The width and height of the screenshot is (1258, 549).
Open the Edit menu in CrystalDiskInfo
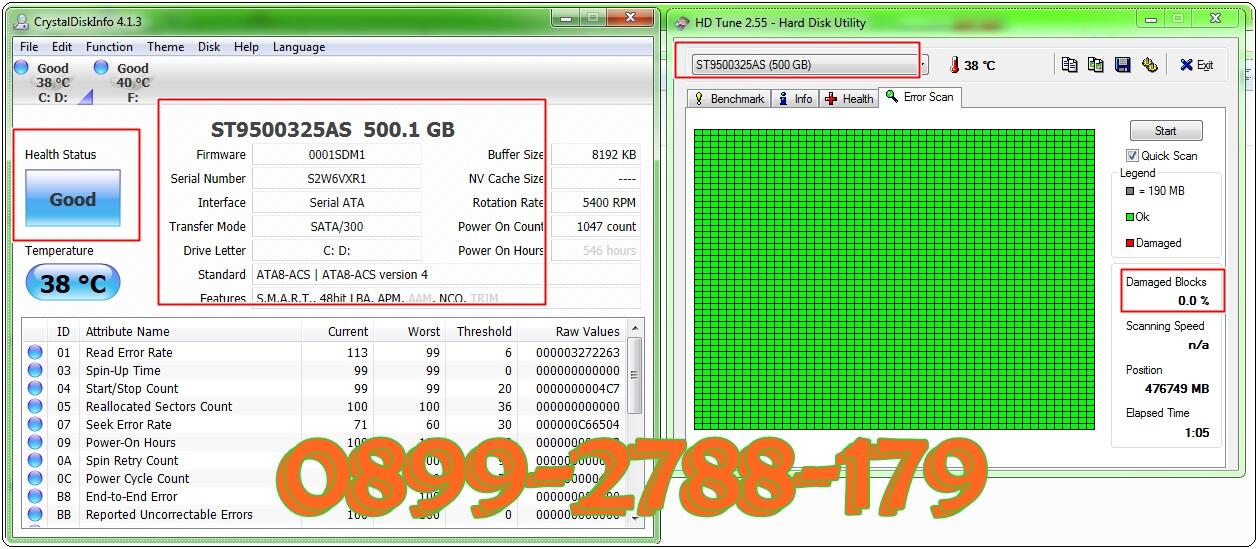62,47
